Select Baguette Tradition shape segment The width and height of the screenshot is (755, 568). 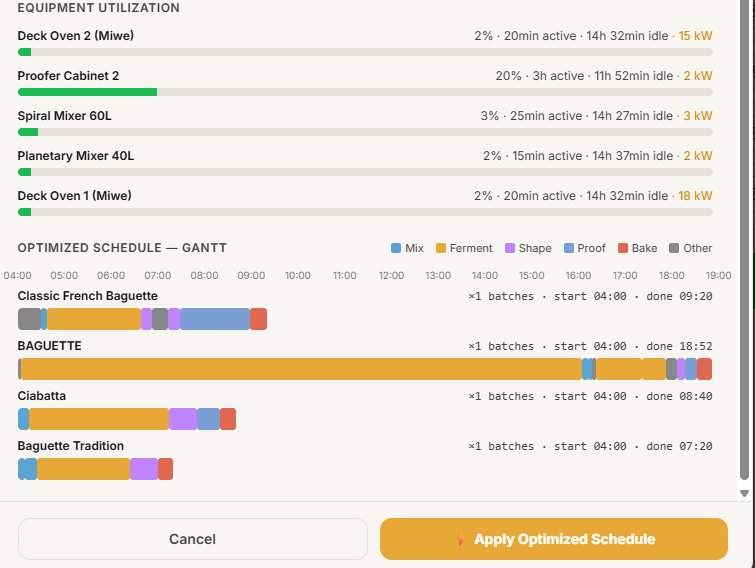pyautogui.click(x=144, y=469)
